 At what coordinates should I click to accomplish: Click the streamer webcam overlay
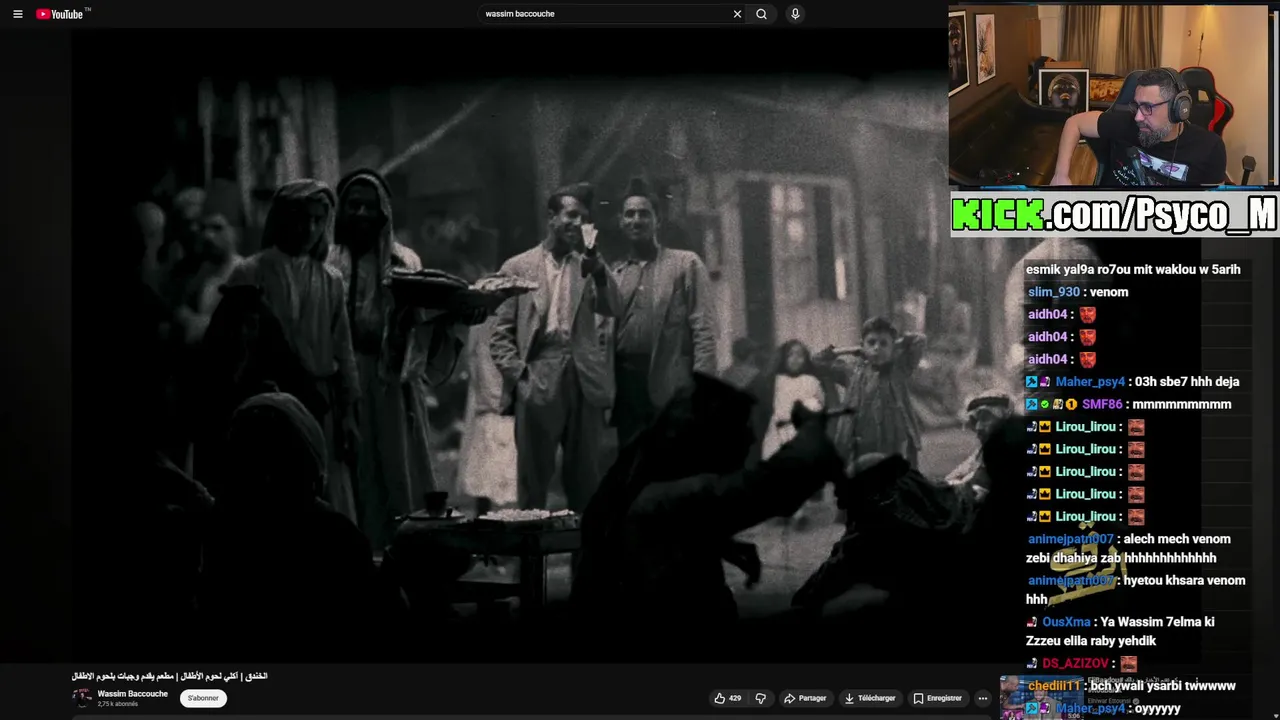pos(1108,95)
